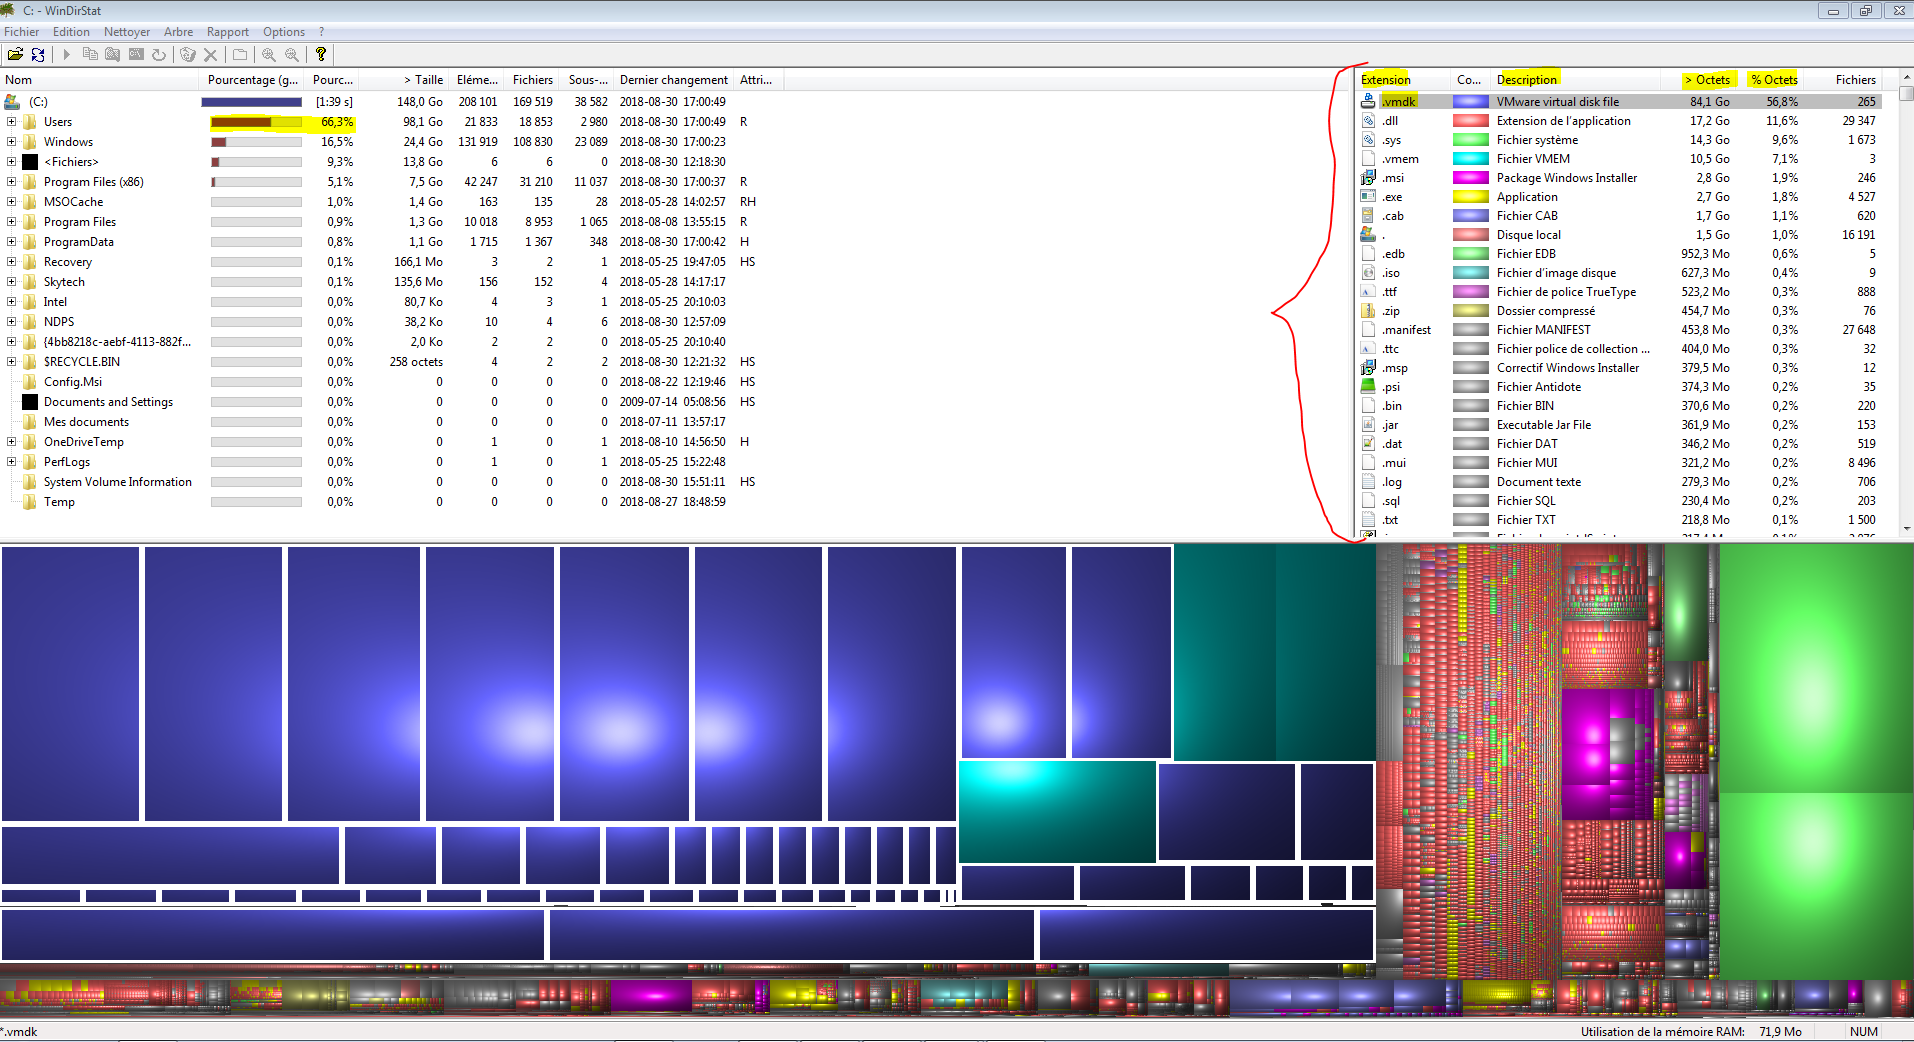This screenshot has width=1914, height=1042.
Task: Click Delete to Recycle Bin icon
Action: [x=187, y=55]
